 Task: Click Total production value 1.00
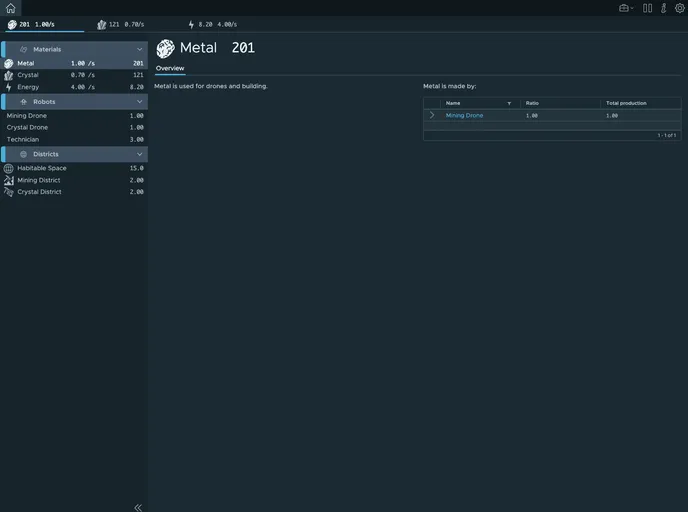pos(612,116)
